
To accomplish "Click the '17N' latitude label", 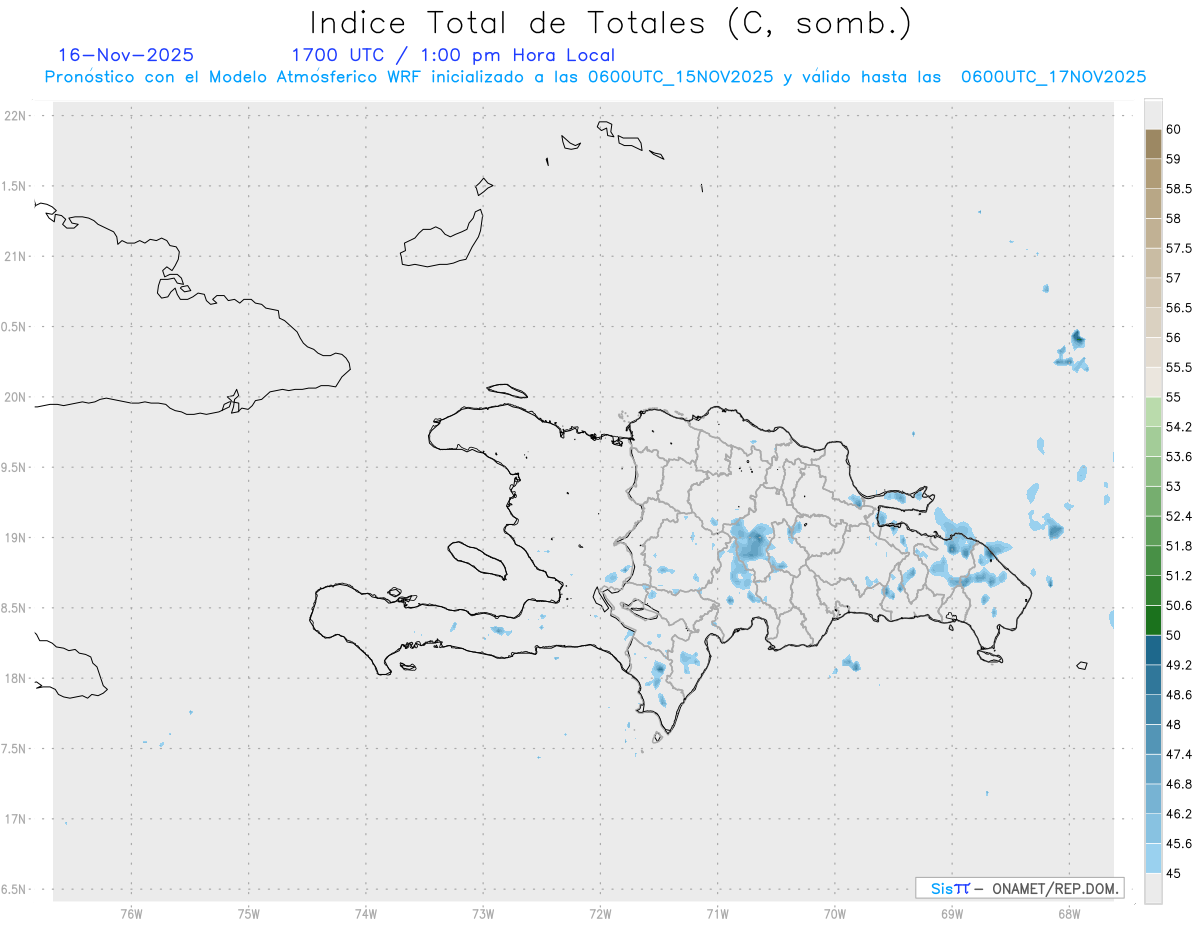I will click(x=16, y=819).
